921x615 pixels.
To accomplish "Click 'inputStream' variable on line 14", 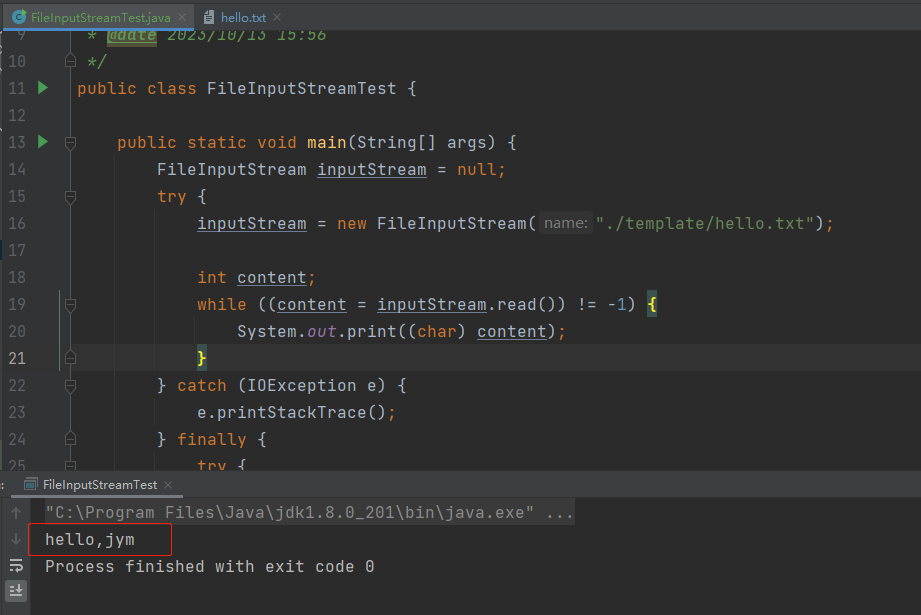I will [x=372, y=169].
